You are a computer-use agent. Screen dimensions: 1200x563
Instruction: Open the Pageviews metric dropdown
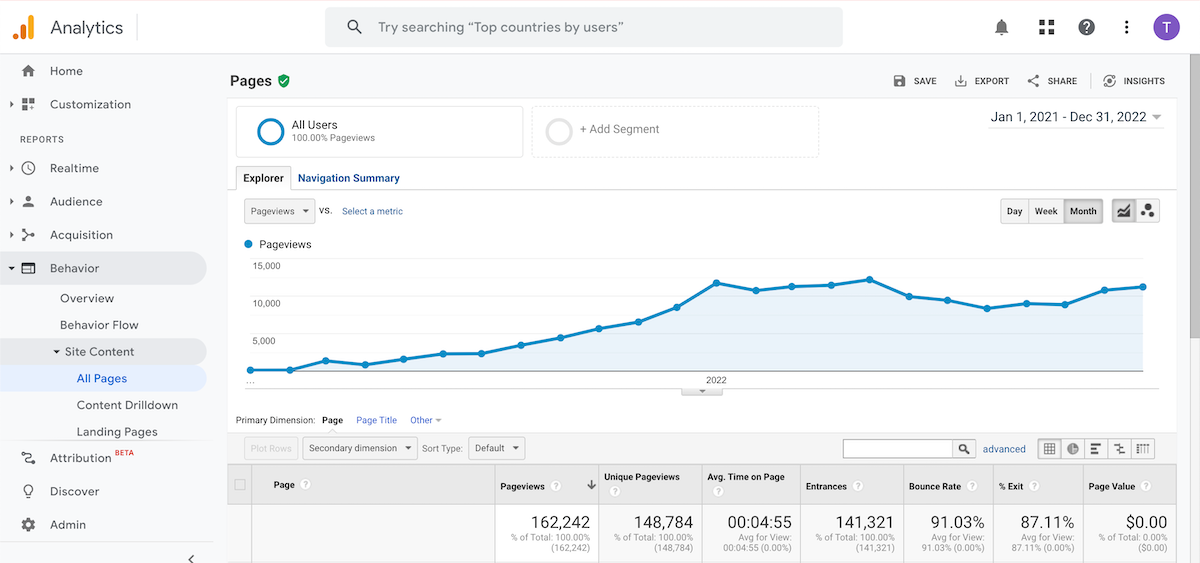pos(279,211)
